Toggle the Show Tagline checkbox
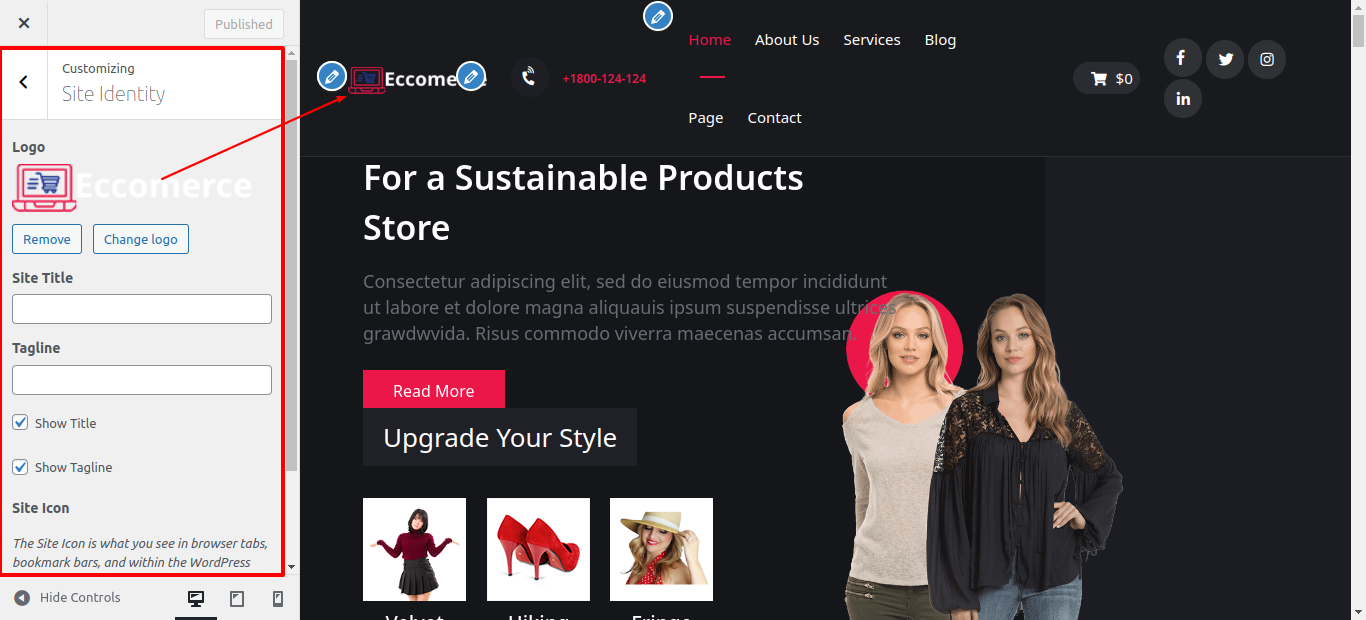Image resolution: width=1366 pixels, height=620 pixels. tap(20, 466)
